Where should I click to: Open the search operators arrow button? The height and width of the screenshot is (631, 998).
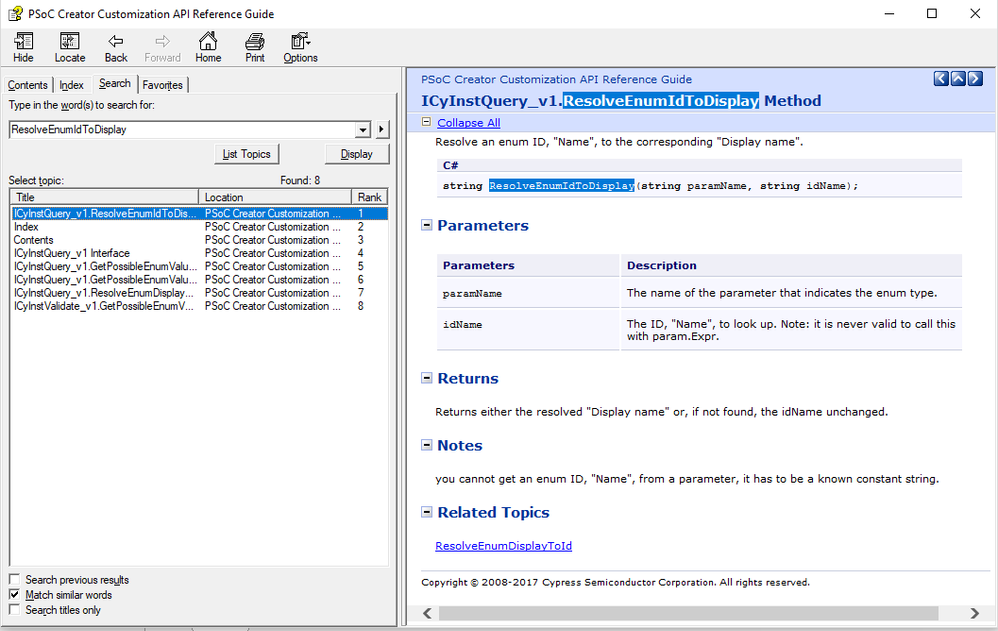pyautogui.click(x=381, y=130)
